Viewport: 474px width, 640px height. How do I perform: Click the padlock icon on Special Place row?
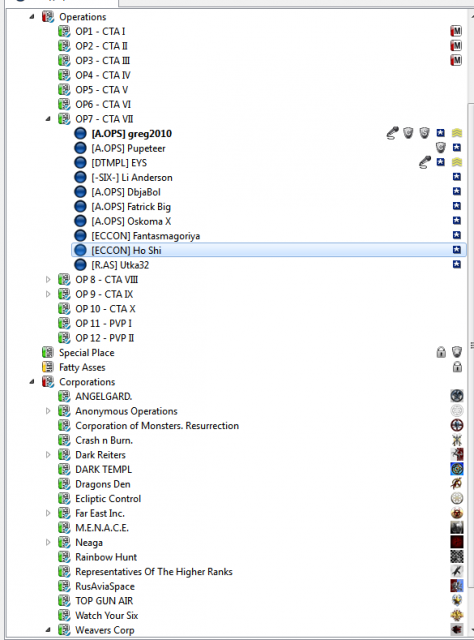[441, 352]
